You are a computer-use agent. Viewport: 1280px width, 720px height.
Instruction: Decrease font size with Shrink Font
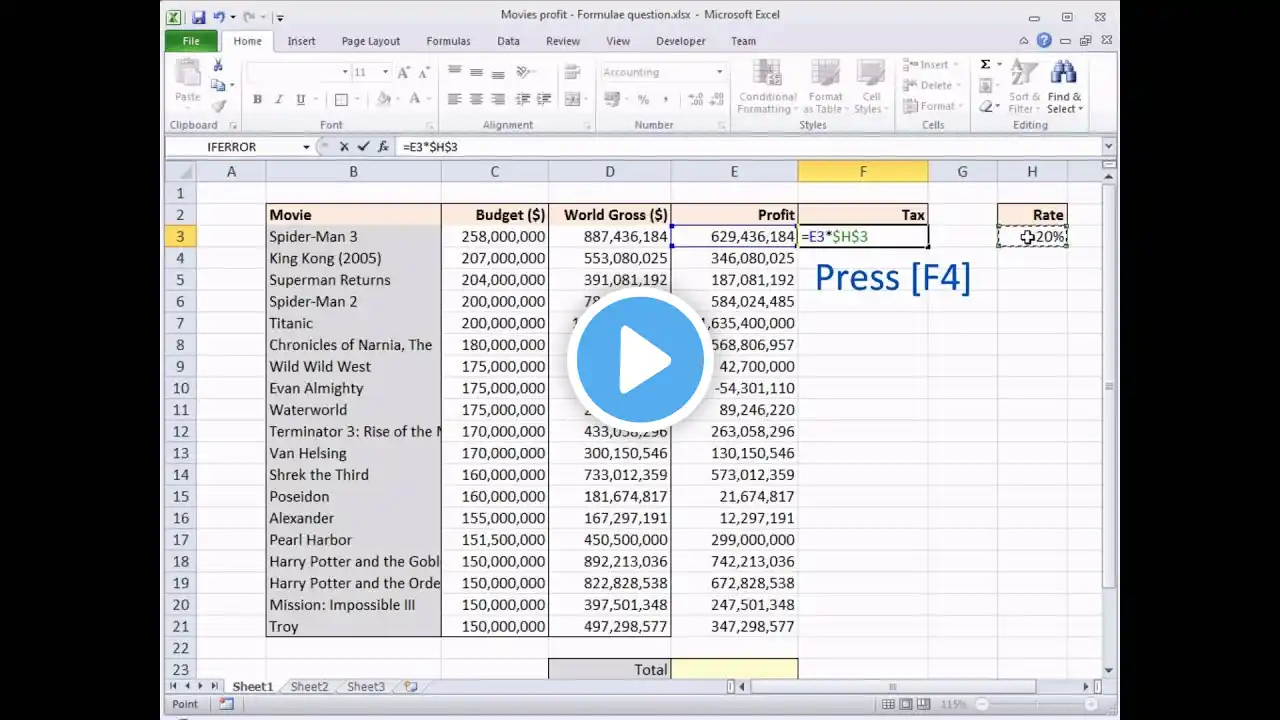click(423, 72)
